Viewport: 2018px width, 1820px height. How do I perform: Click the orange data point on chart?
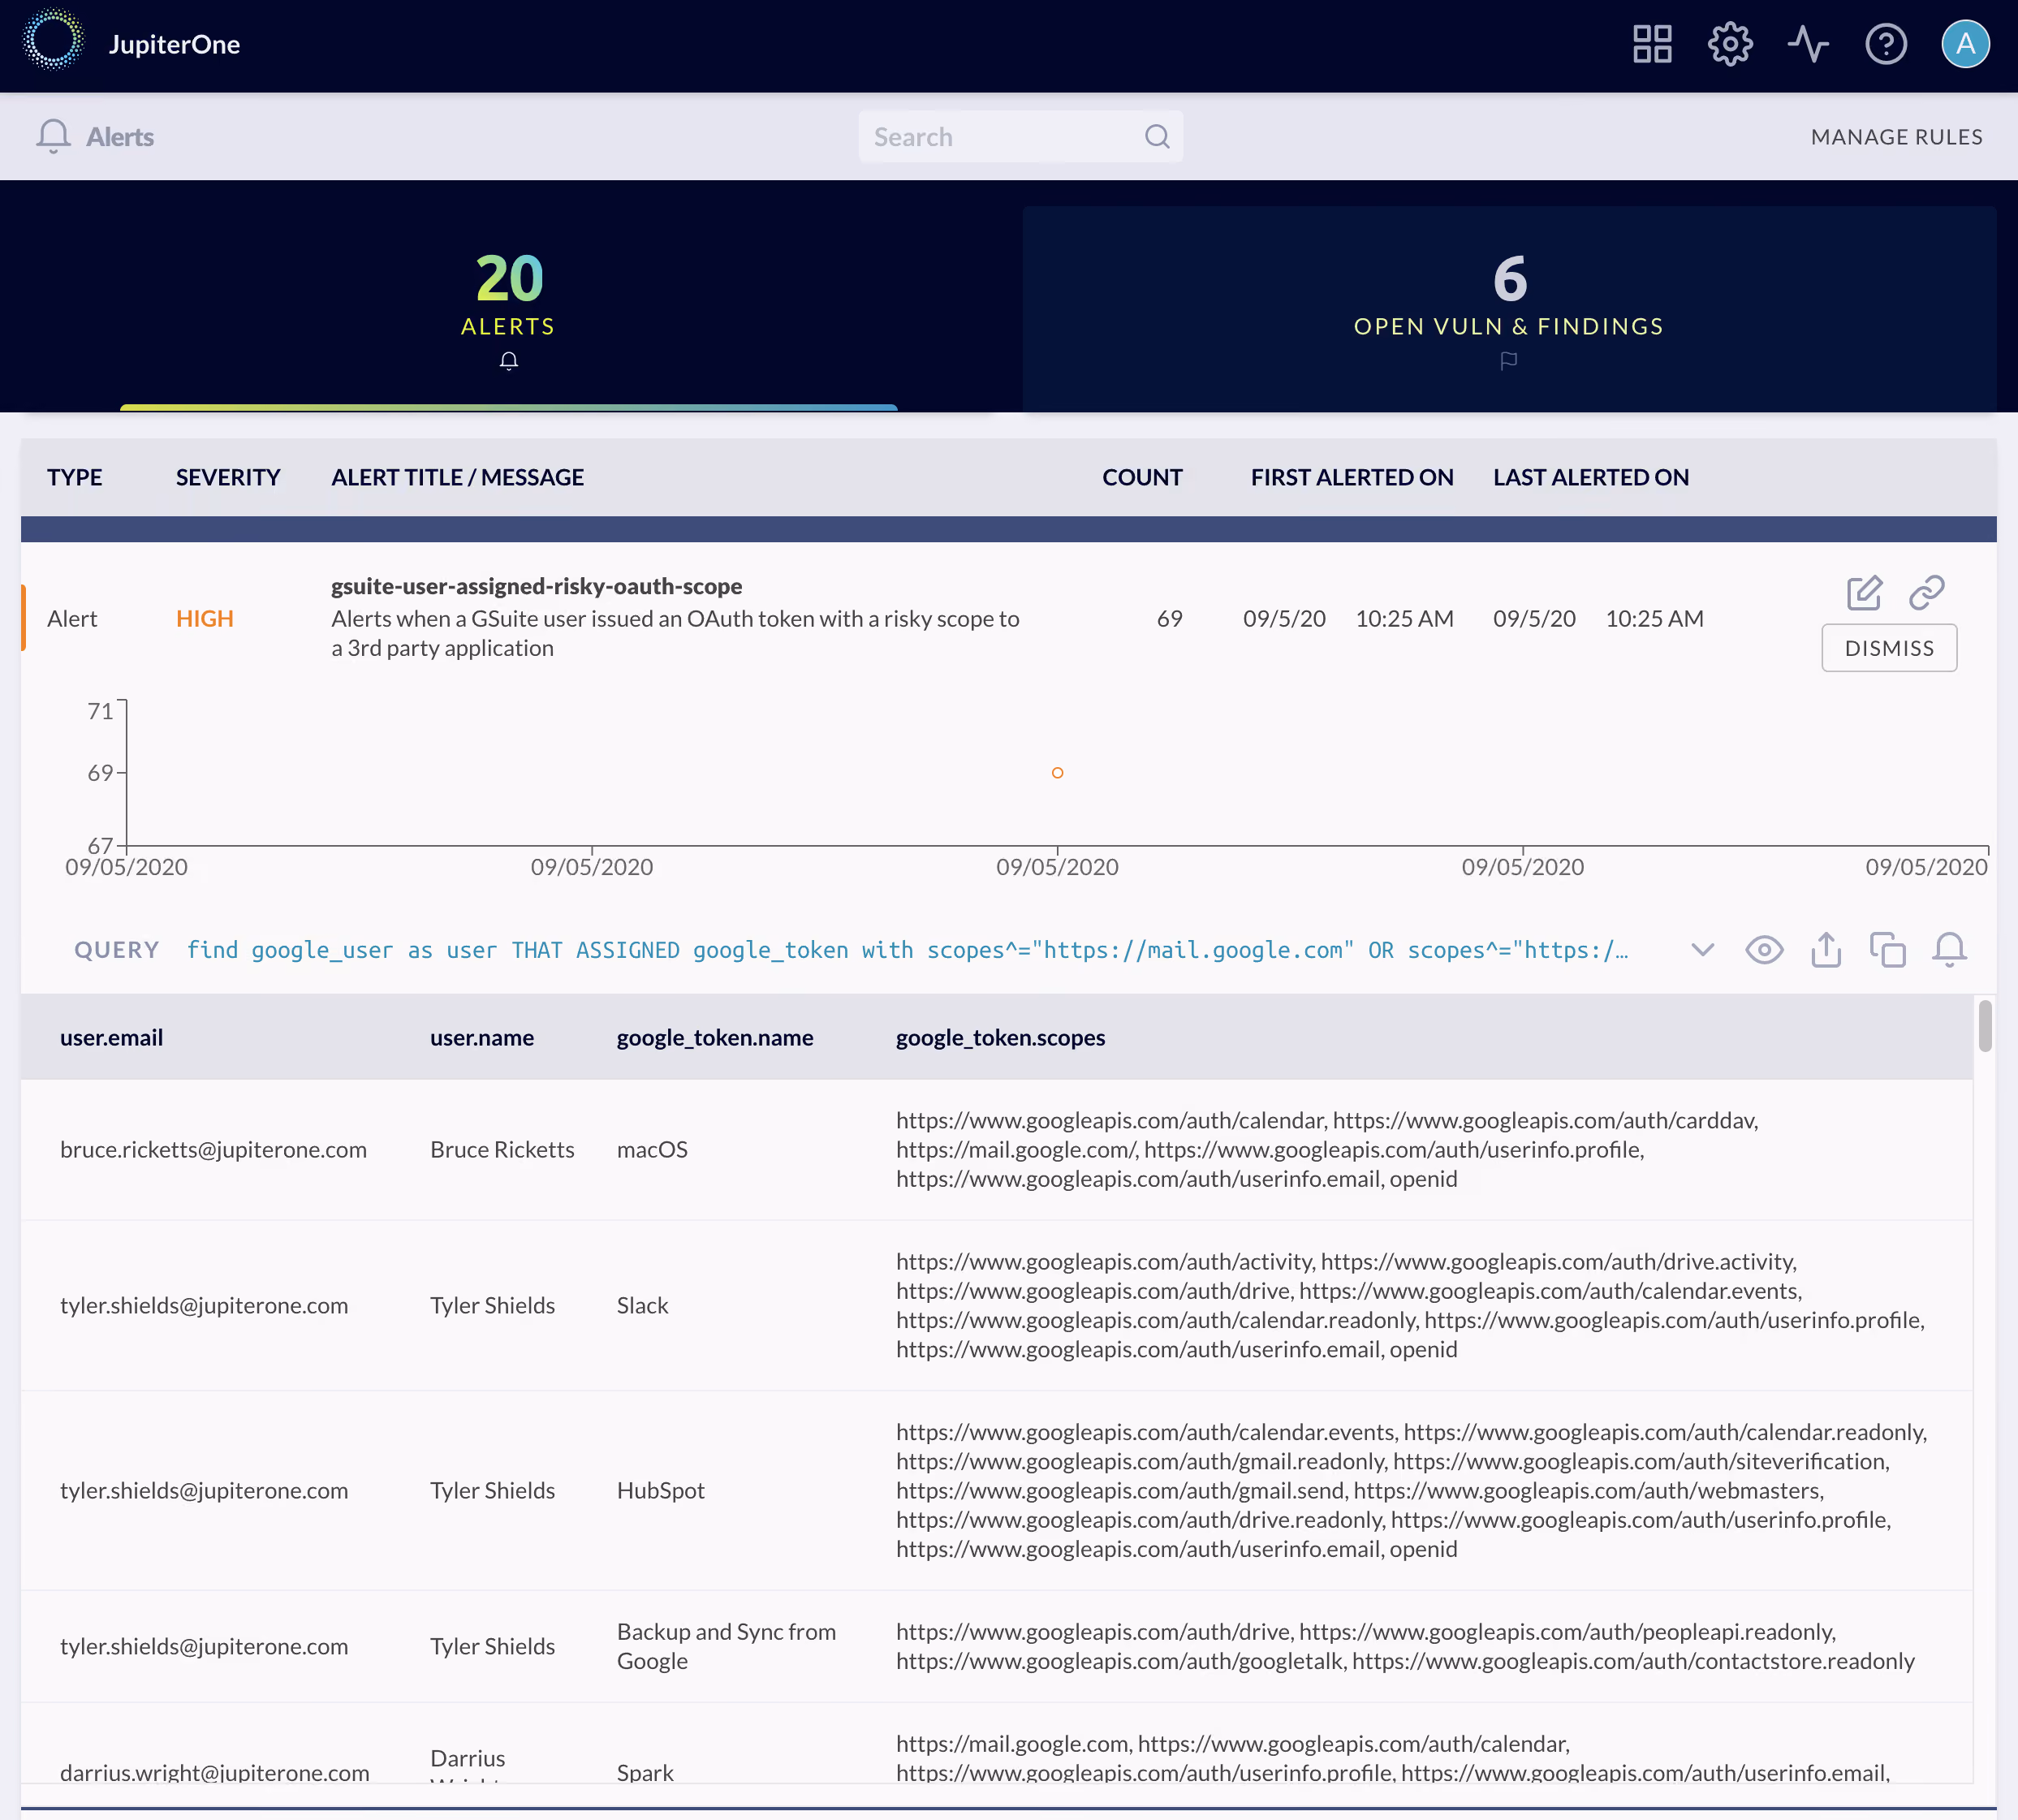tap(1057, 773)
